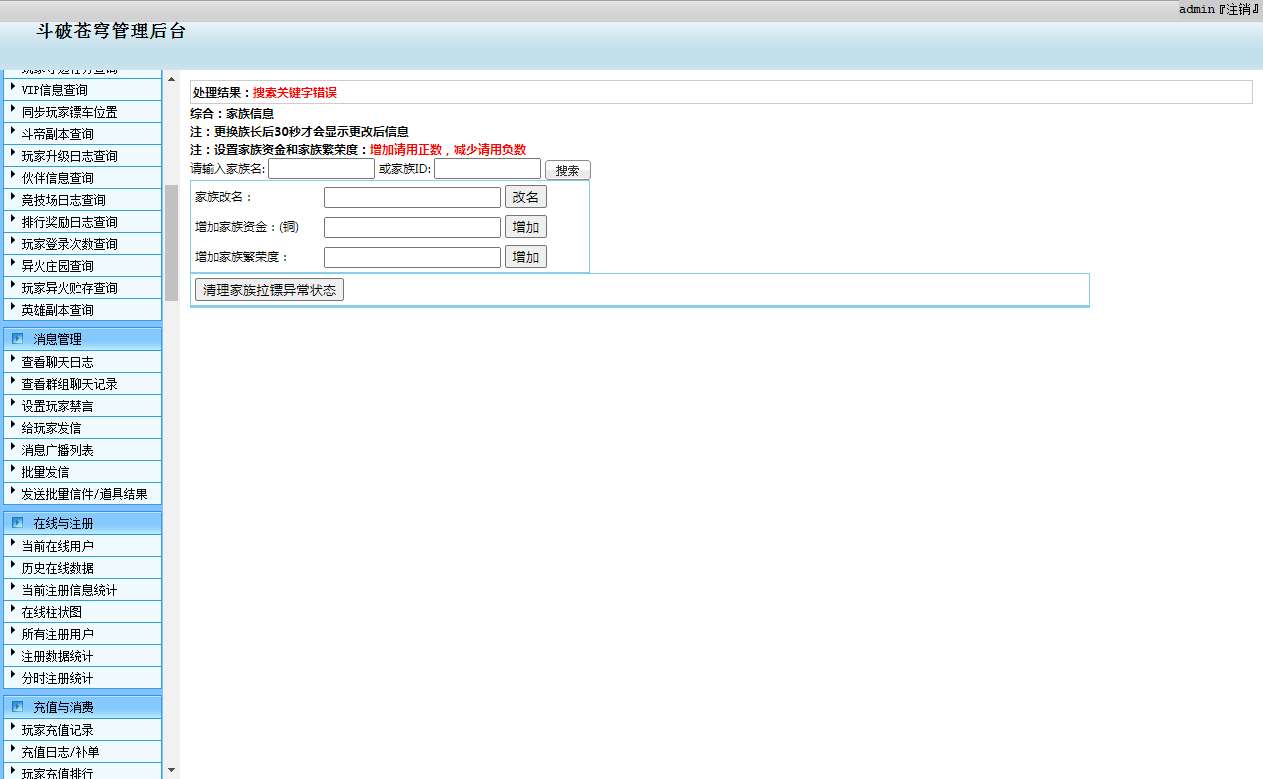Viewport: 1263px width, 779px height.
Task: Click the 注销 logout link
Action: (x=1238, y=9)
